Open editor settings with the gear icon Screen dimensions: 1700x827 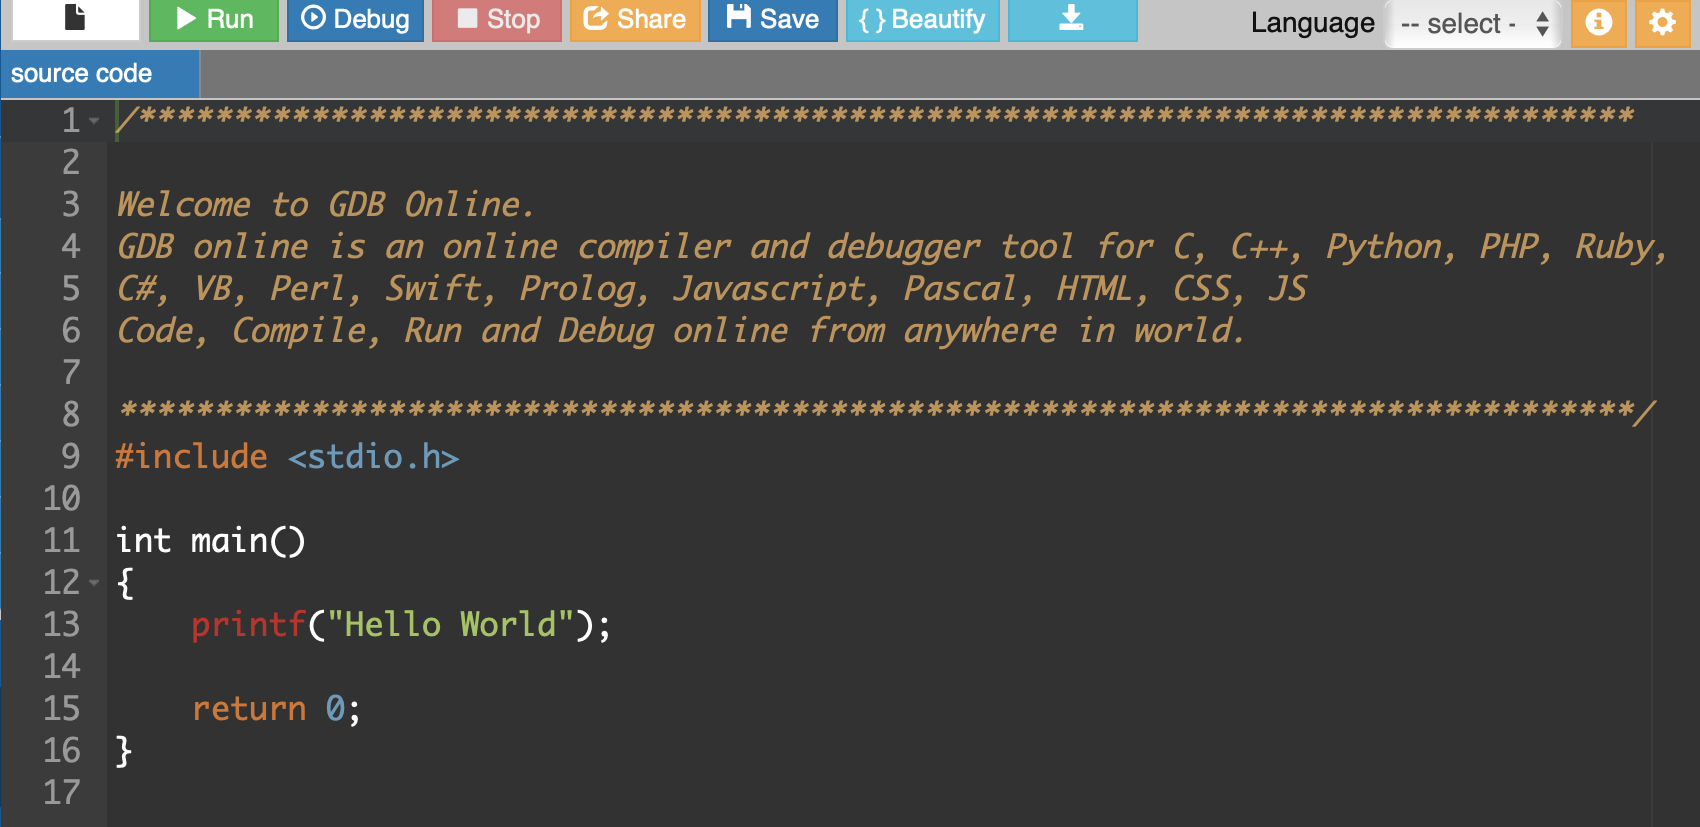1662,22
